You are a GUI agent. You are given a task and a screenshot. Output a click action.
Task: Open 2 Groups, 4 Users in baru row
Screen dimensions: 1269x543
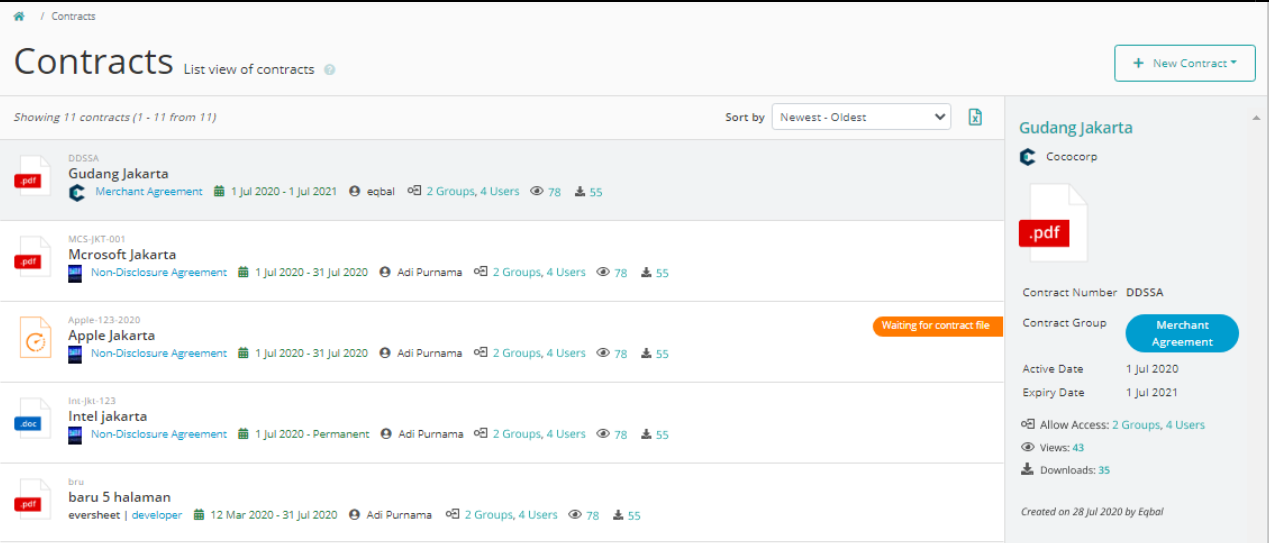coord(511,516)
